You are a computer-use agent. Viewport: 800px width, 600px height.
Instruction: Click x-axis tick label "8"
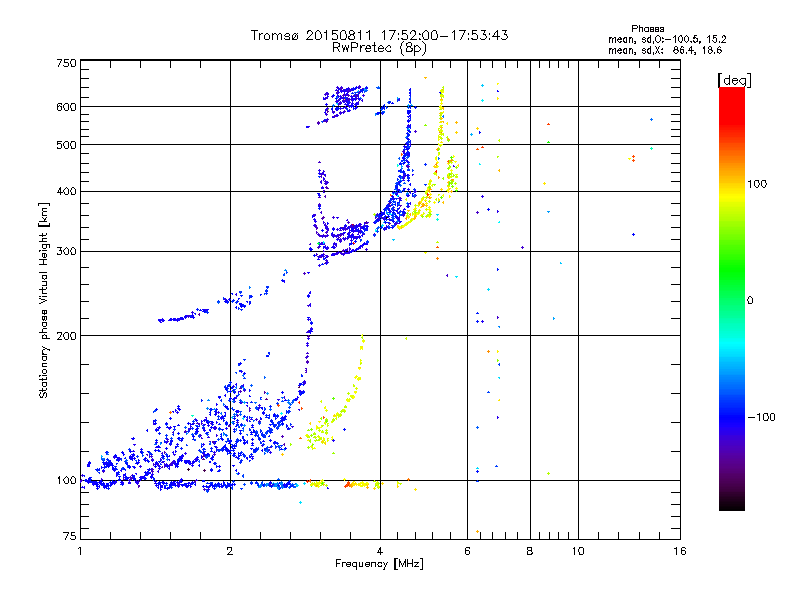(530, 551)
